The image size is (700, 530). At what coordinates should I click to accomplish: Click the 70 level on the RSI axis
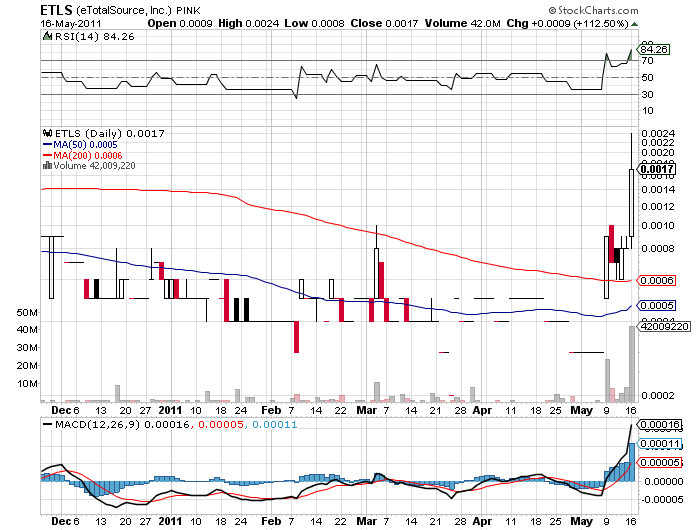(x=647, y=61)
